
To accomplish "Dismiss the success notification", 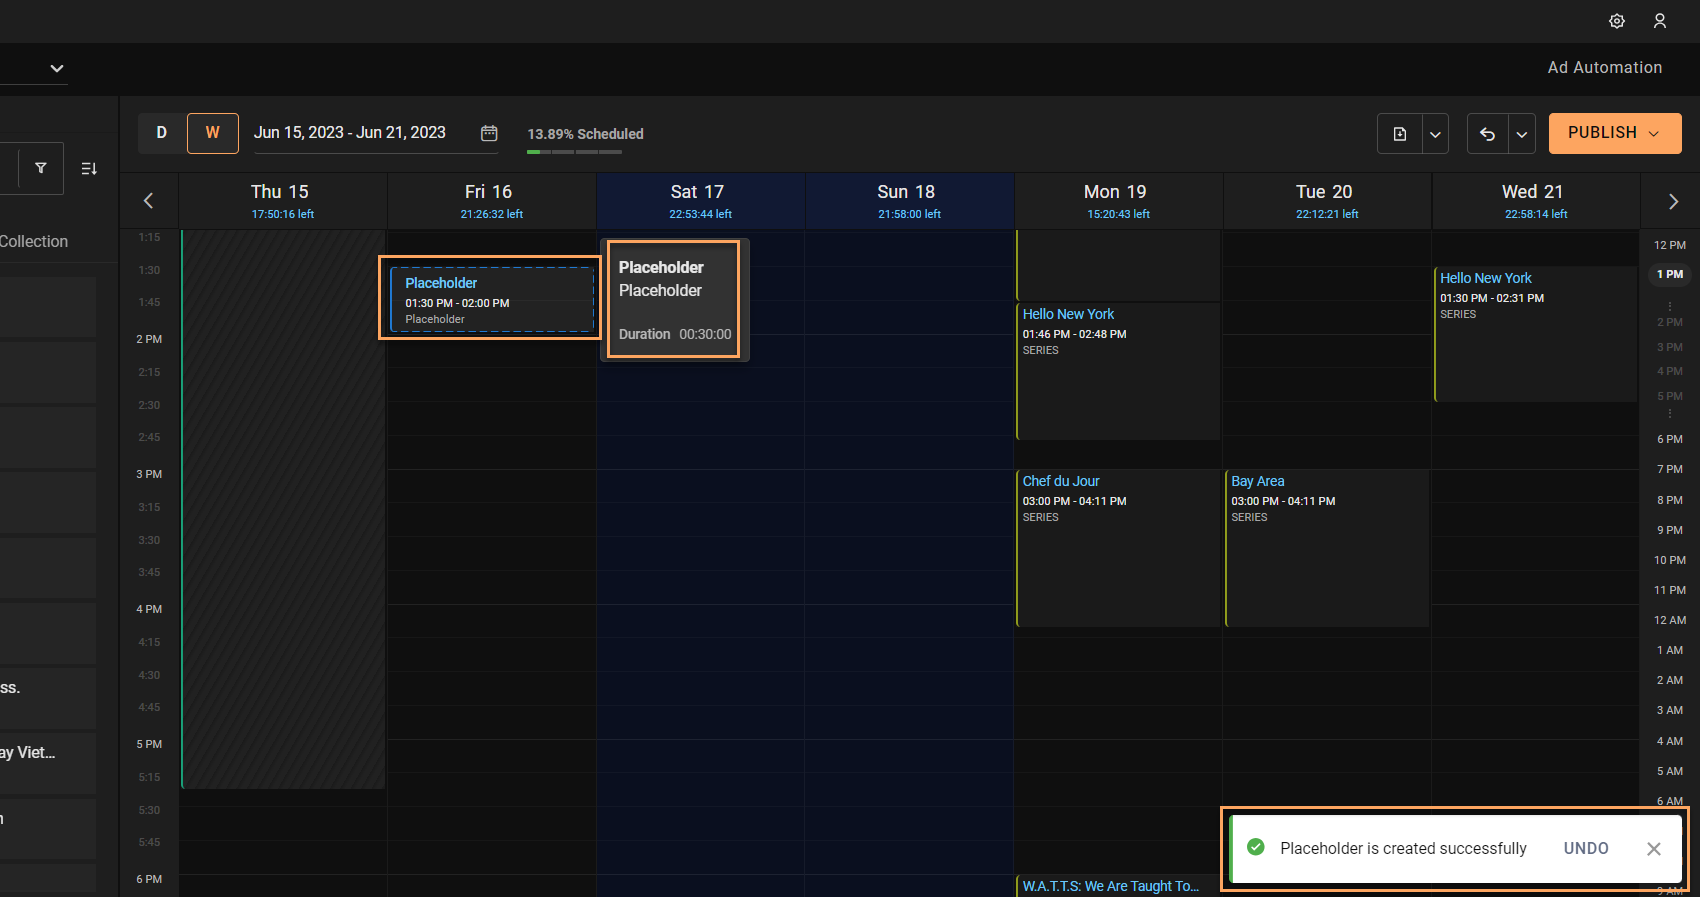I will point(1654,848).
